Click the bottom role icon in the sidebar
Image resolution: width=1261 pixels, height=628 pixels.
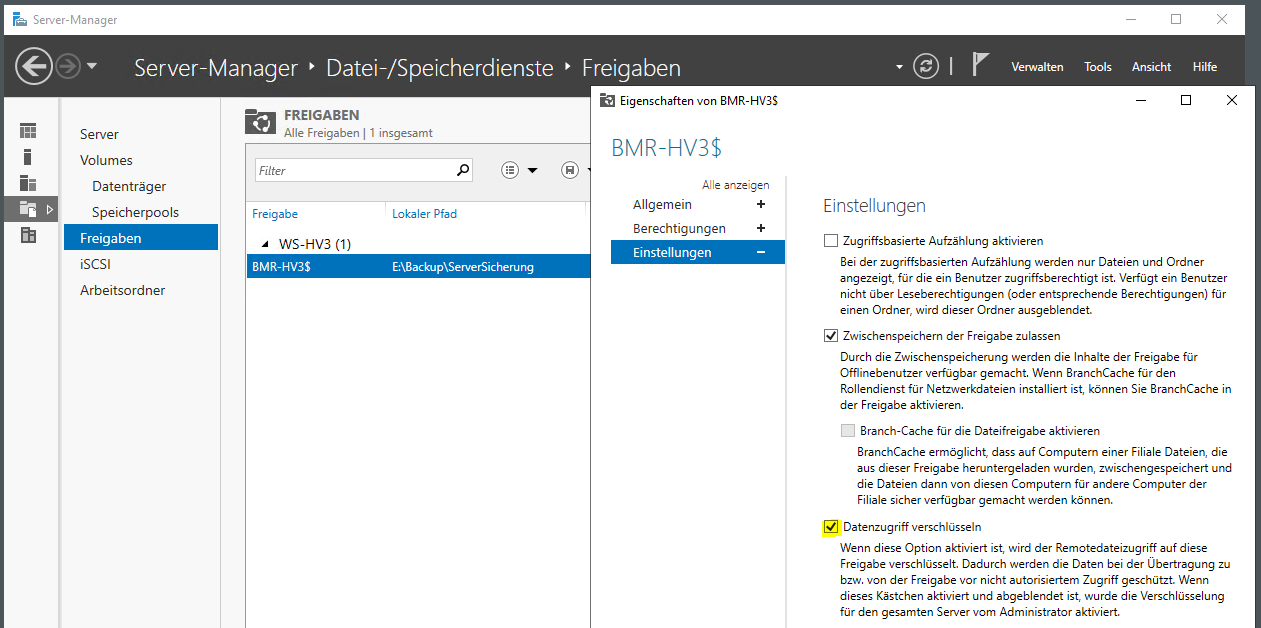[x=28, y=235]
